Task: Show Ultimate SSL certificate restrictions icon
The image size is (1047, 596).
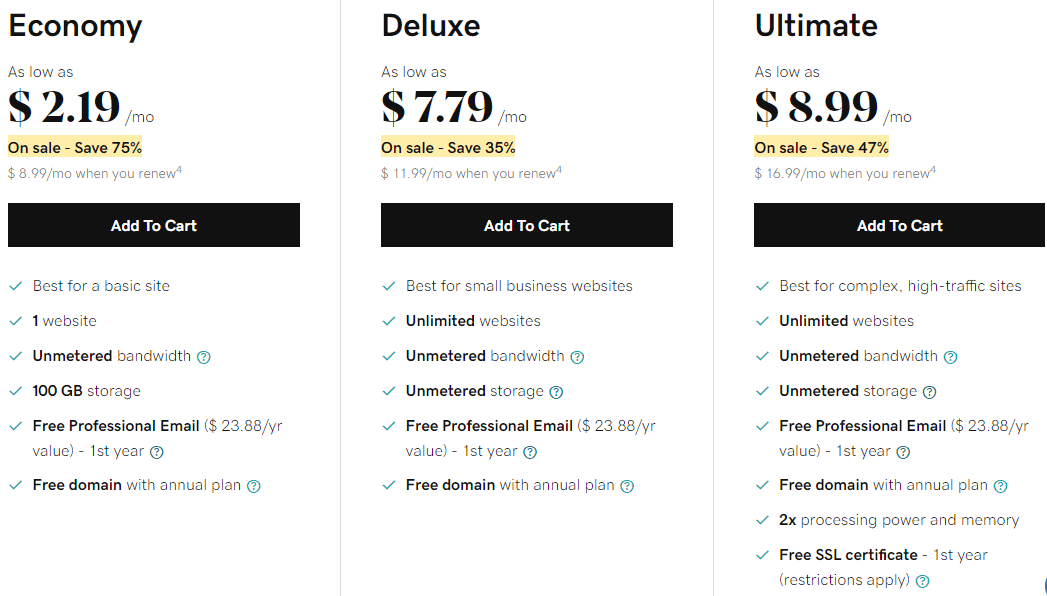Action: pyautogui.click(x=923, y=581)
